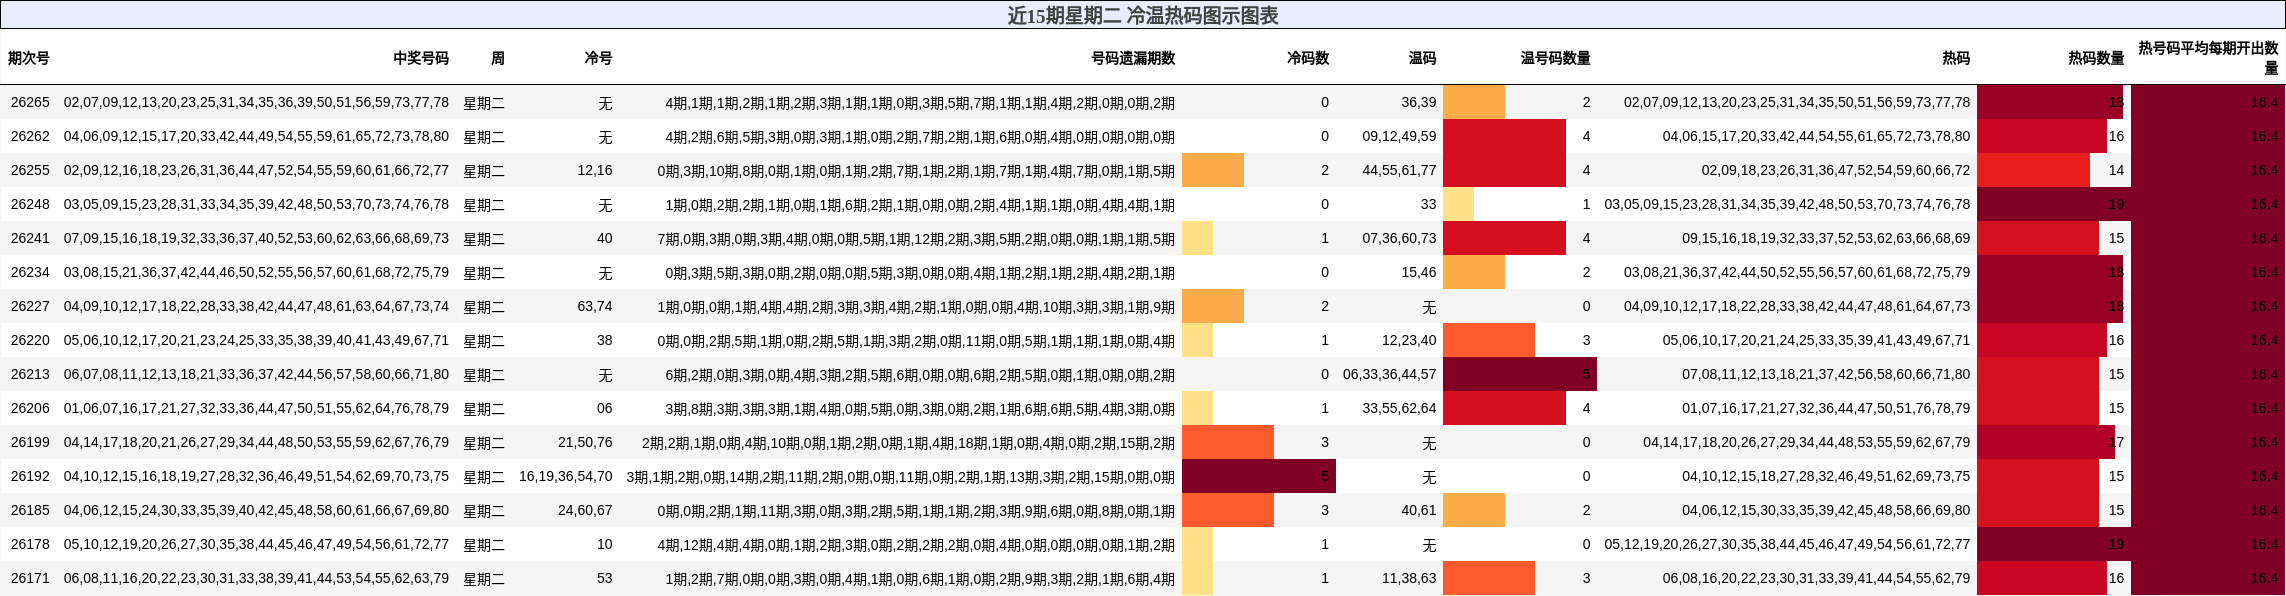The width and height of the screenshot is (2286, 596).
Task: Select period number 26185
Action: (x=30, y=510)
